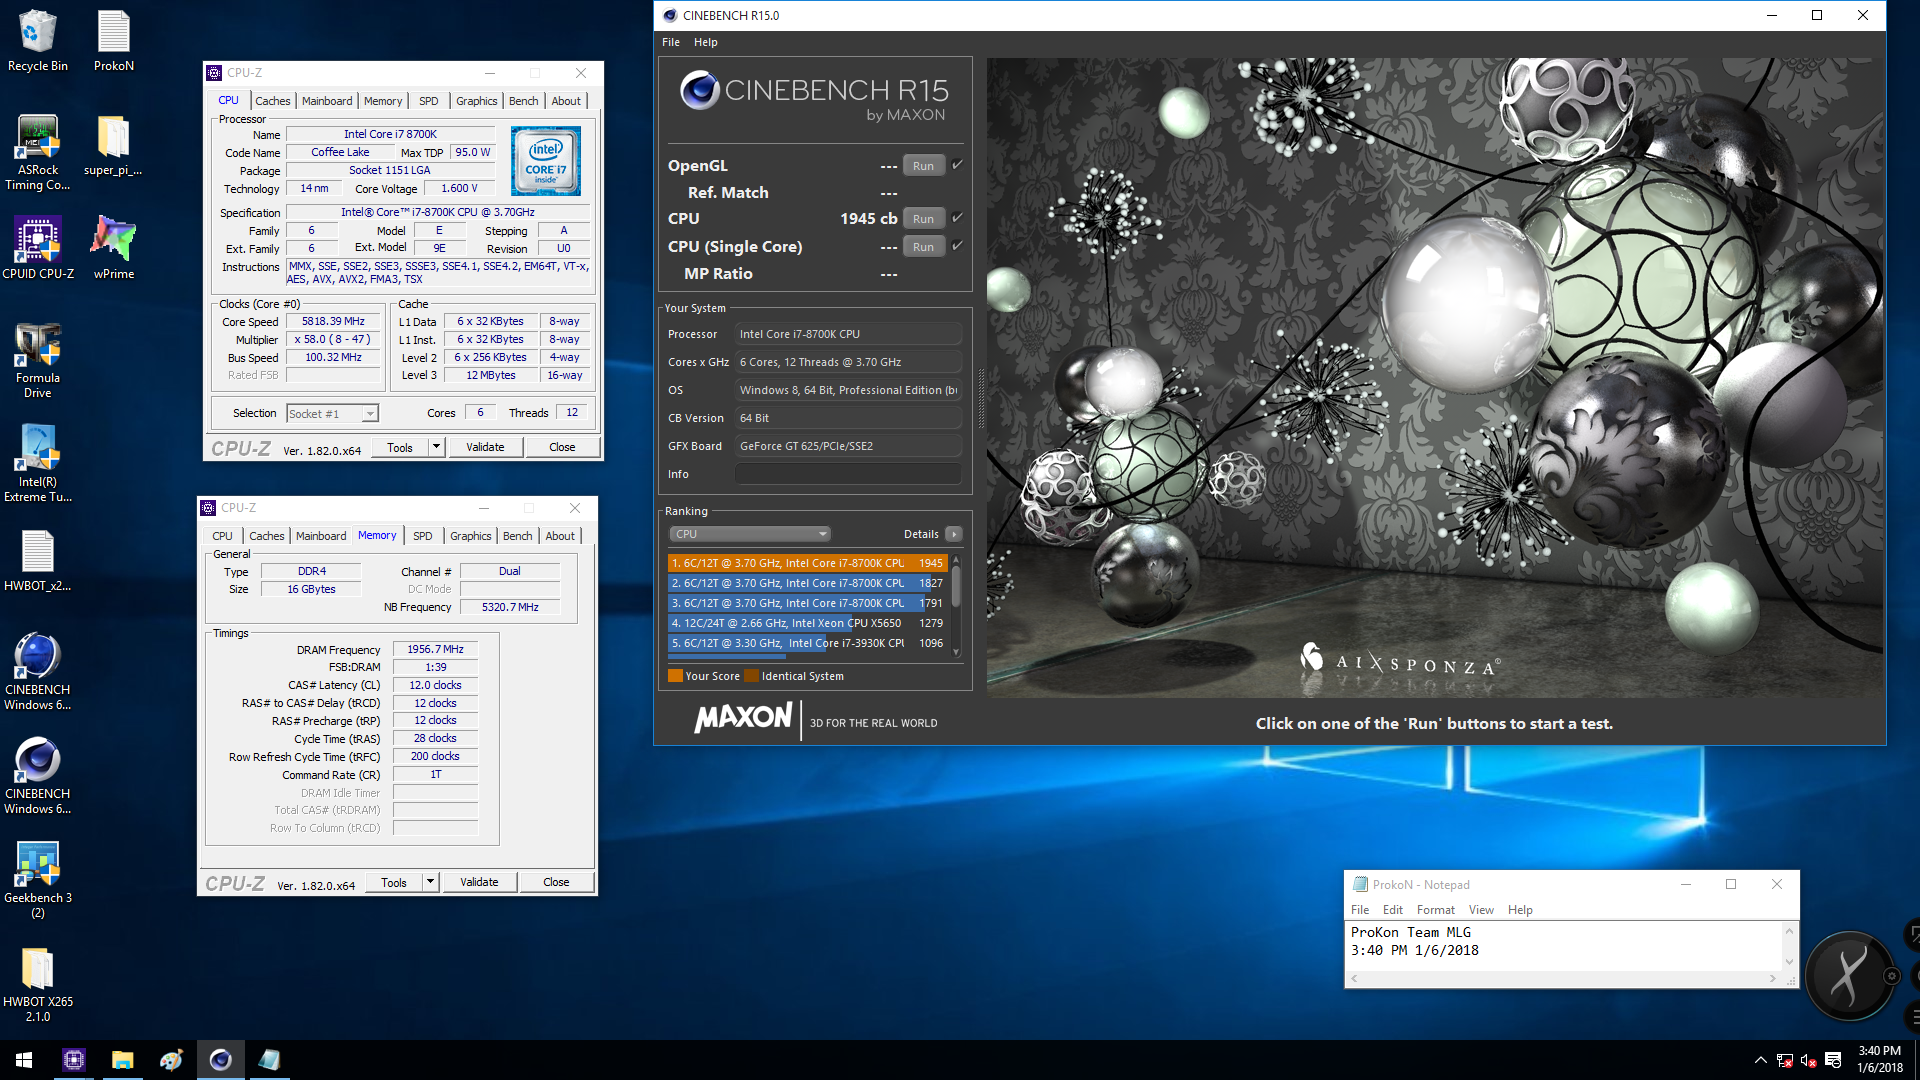Open the Graphics tab in lower CPU-Z
This screenshot has width=1920, height=1080.
tap(470, 536)
